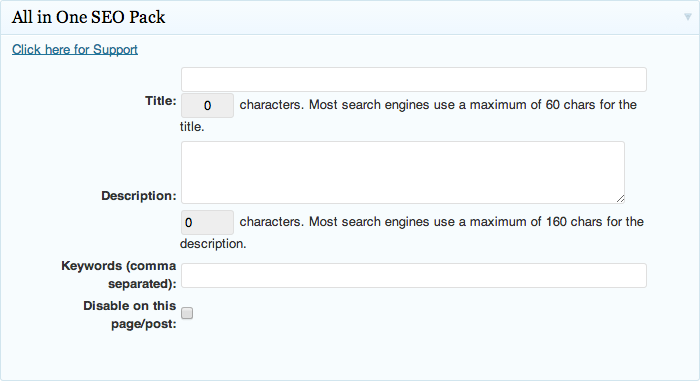Focus the Description text area
This screenshot has height=381, width=700.
pyautogui.click(x=403, y=172)
